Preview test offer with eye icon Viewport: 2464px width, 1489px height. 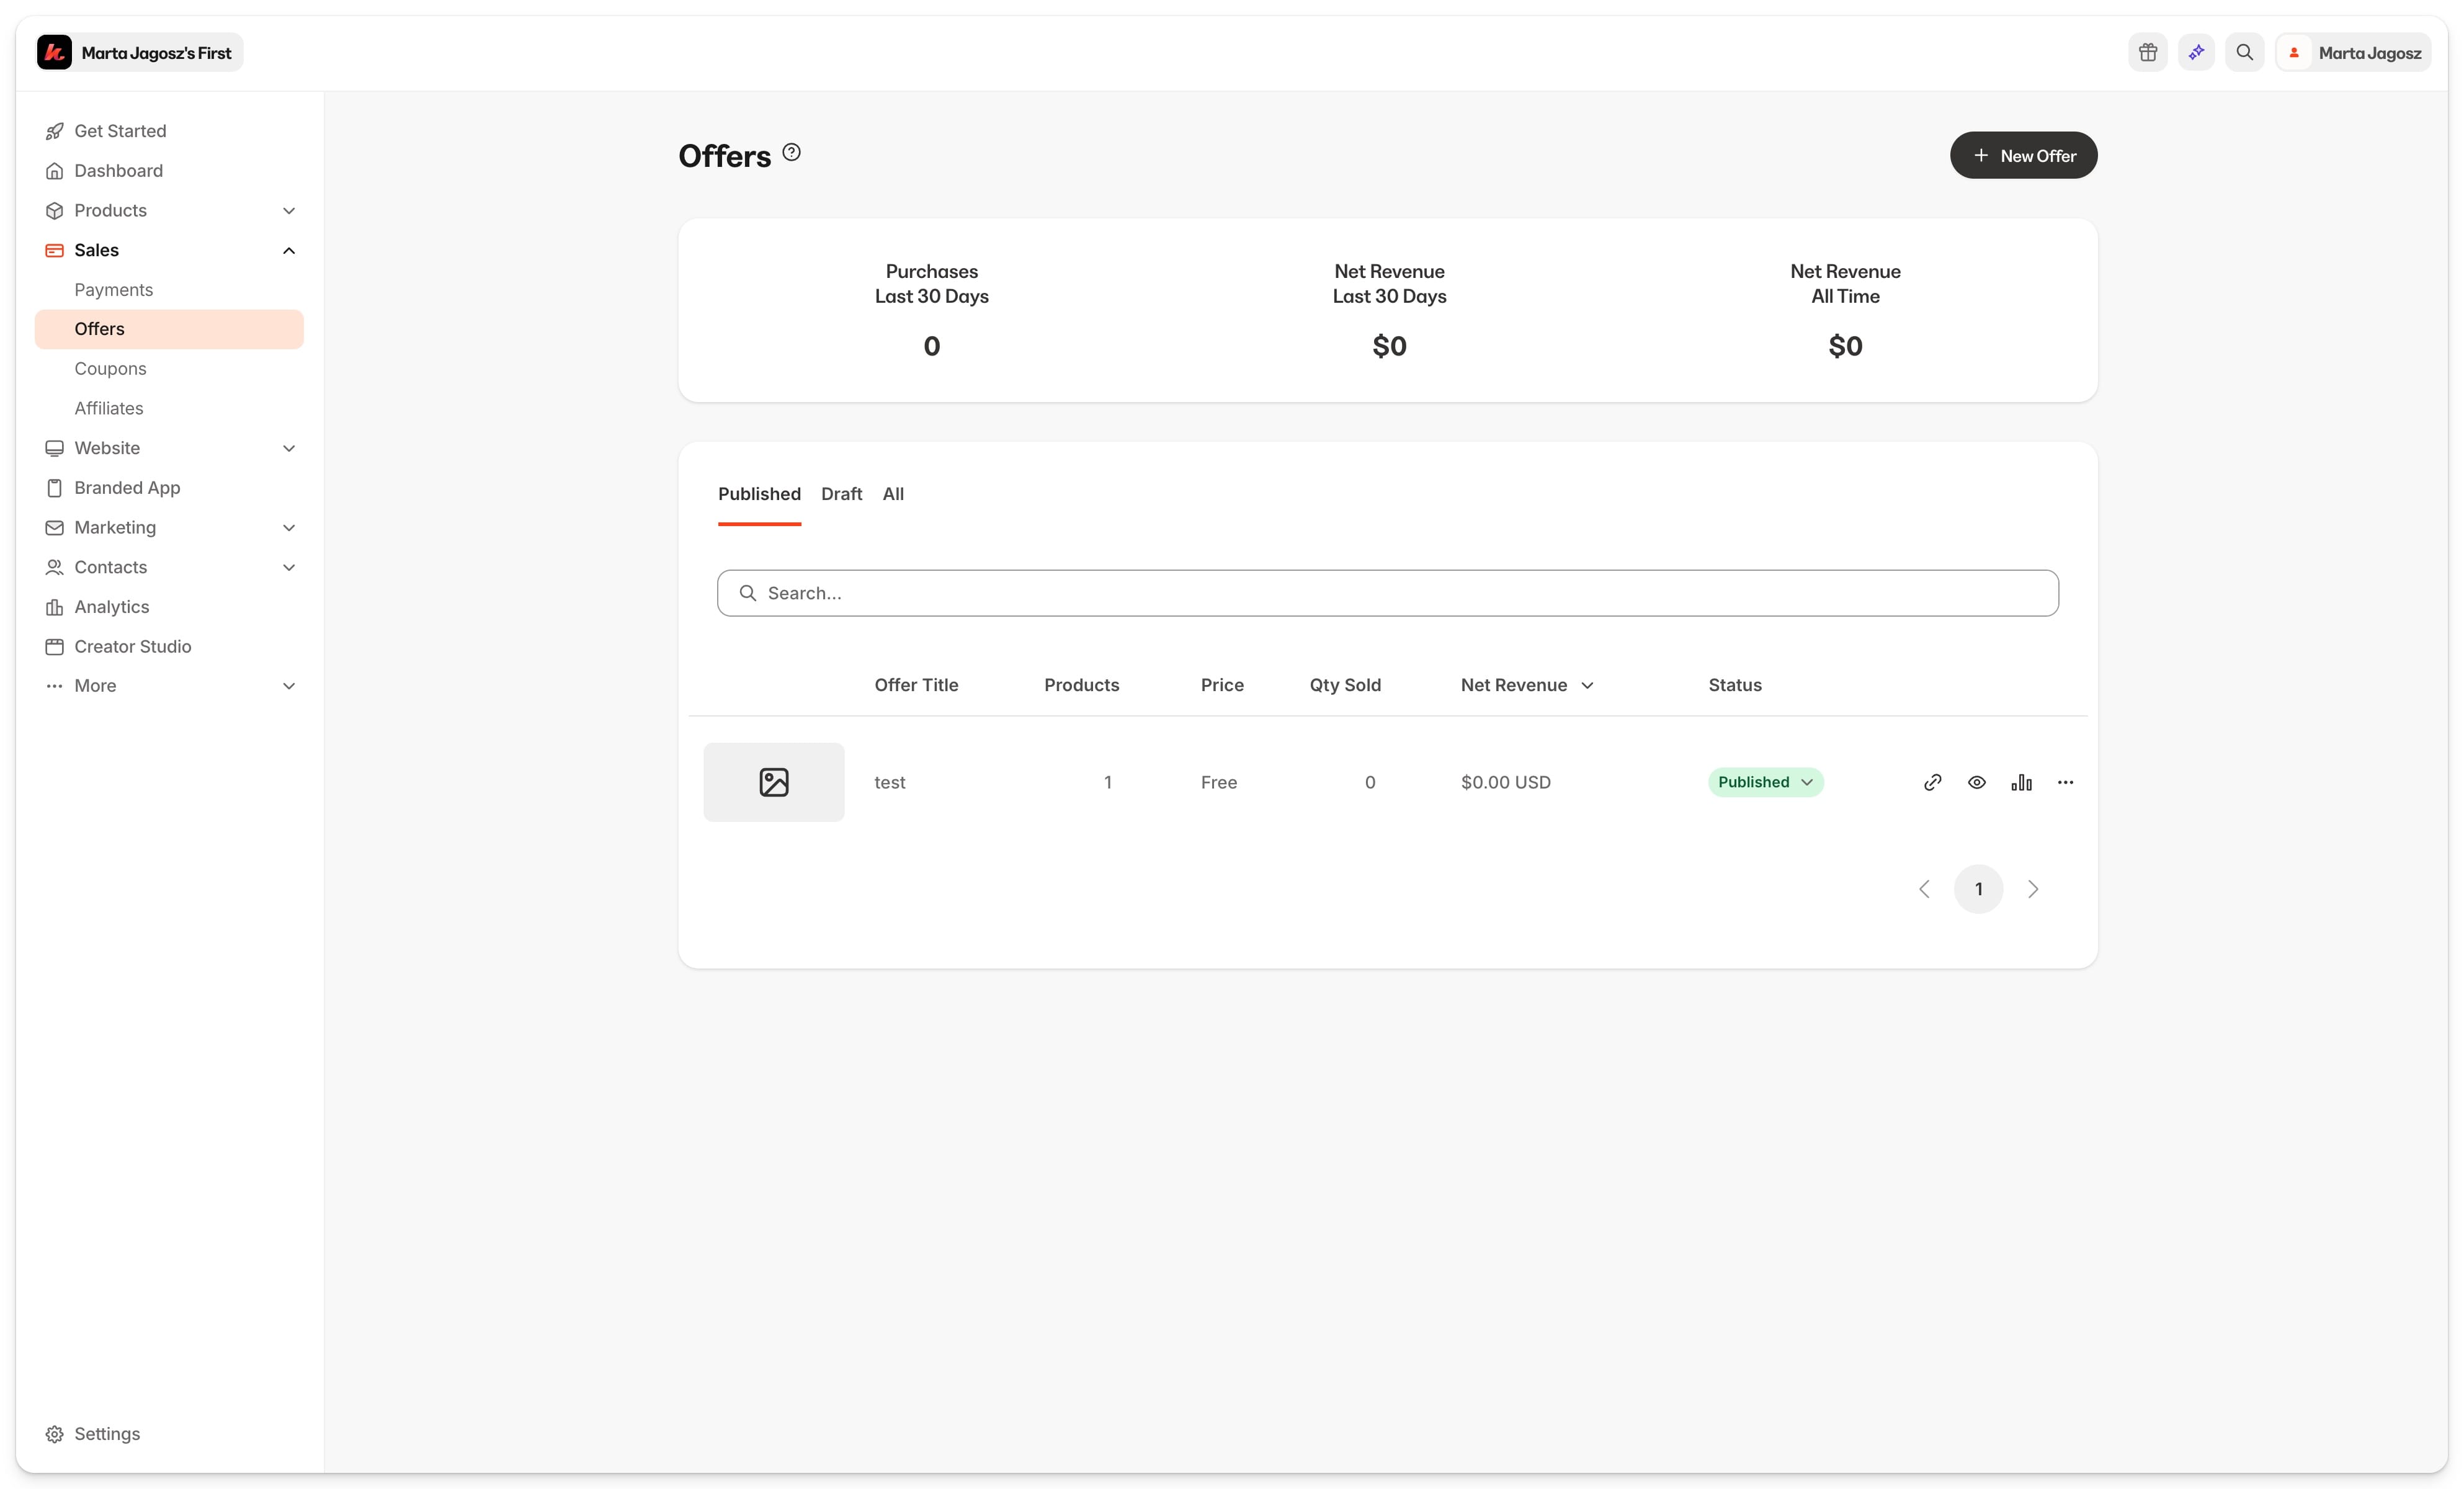tap(1976, 782)
